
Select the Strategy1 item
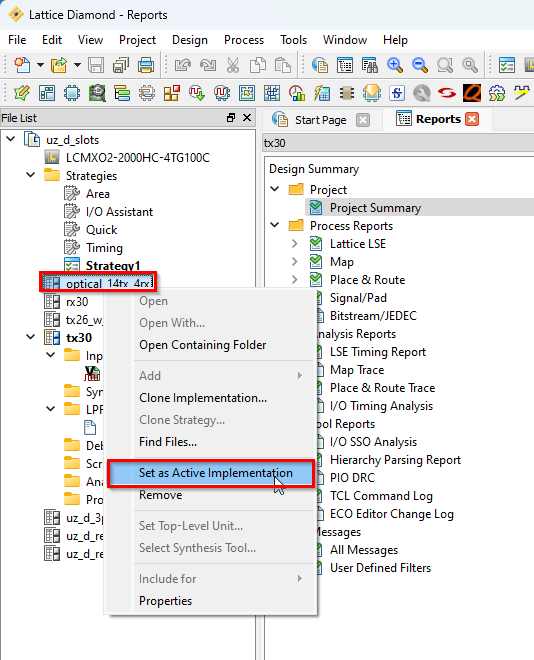[113, 266]
